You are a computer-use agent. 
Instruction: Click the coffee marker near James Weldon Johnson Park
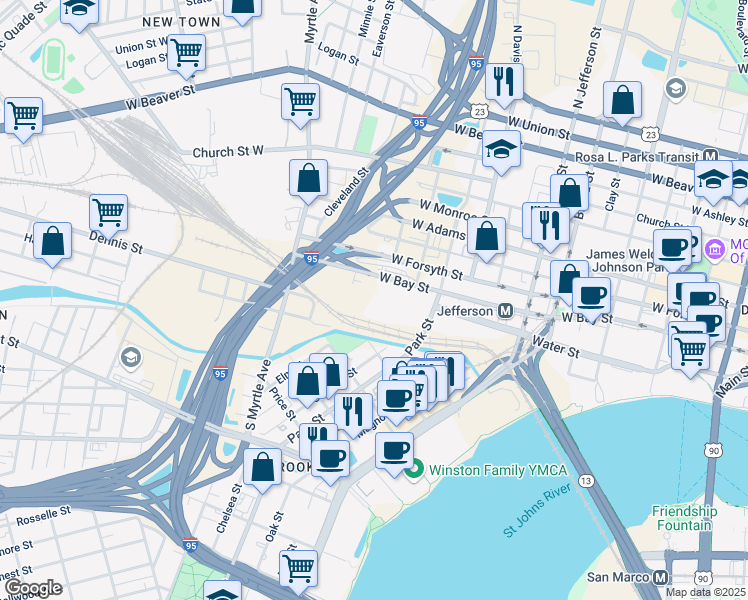[x=672, y=249]
